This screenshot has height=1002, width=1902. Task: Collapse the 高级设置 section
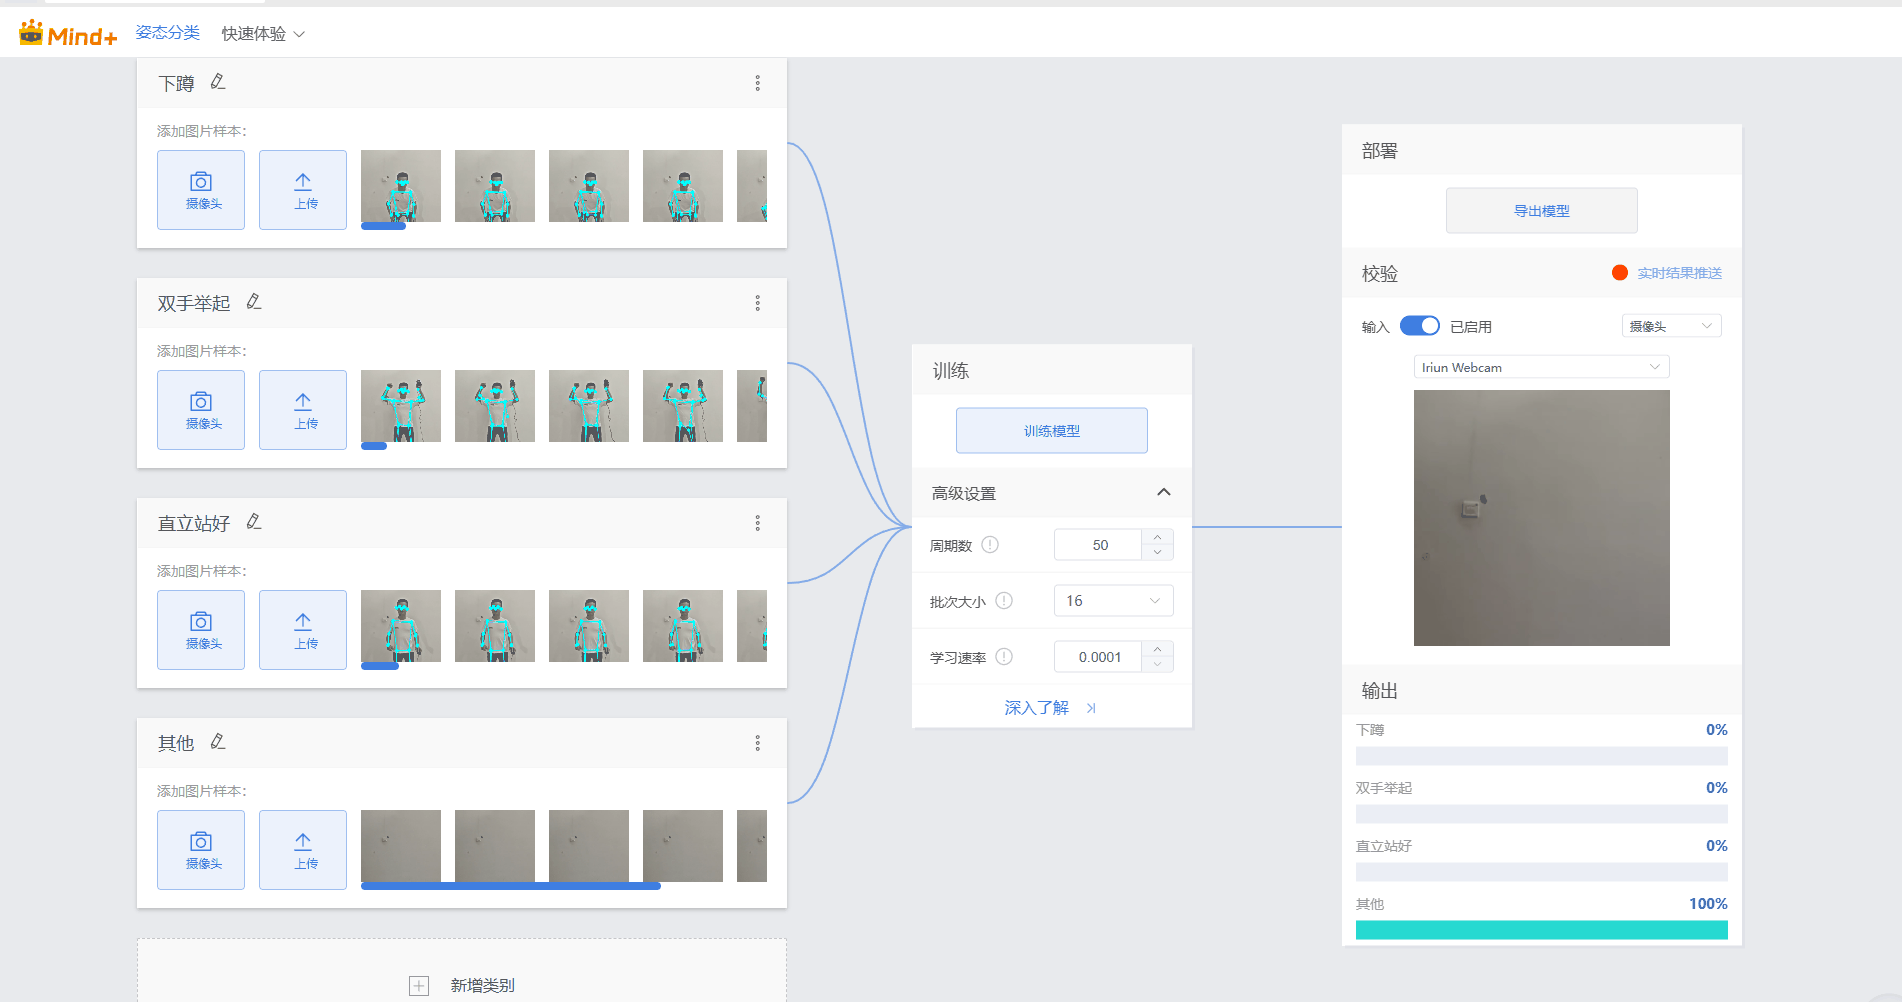coord(1163,492)
